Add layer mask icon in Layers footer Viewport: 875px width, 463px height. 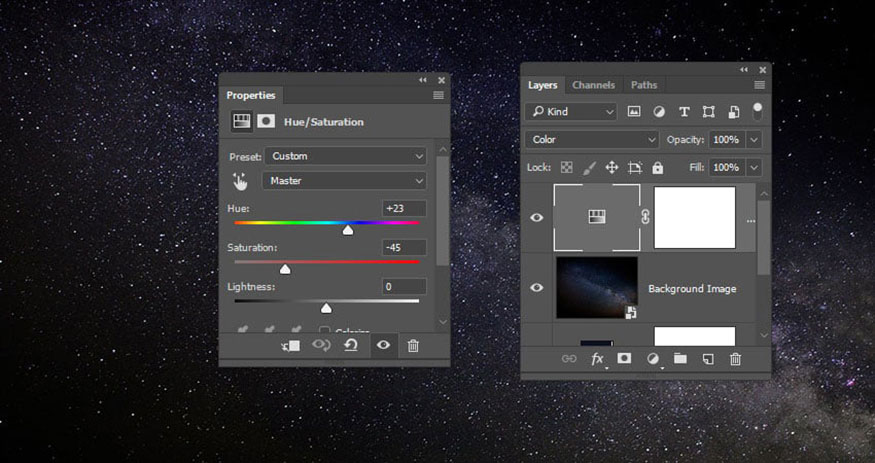tap(624, 358)
